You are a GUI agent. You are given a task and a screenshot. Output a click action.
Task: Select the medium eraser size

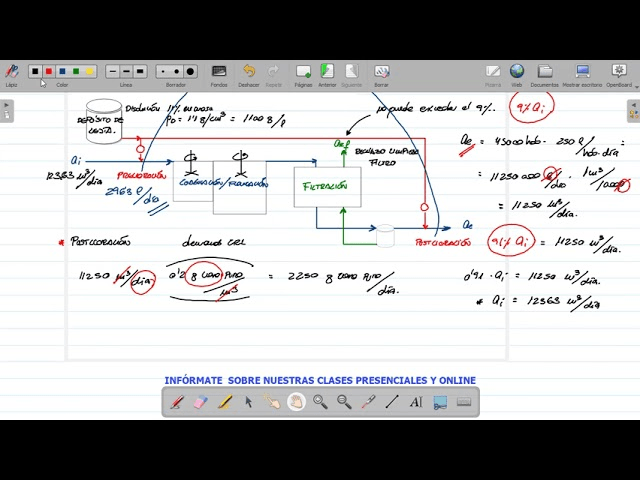tap(176, 71)
